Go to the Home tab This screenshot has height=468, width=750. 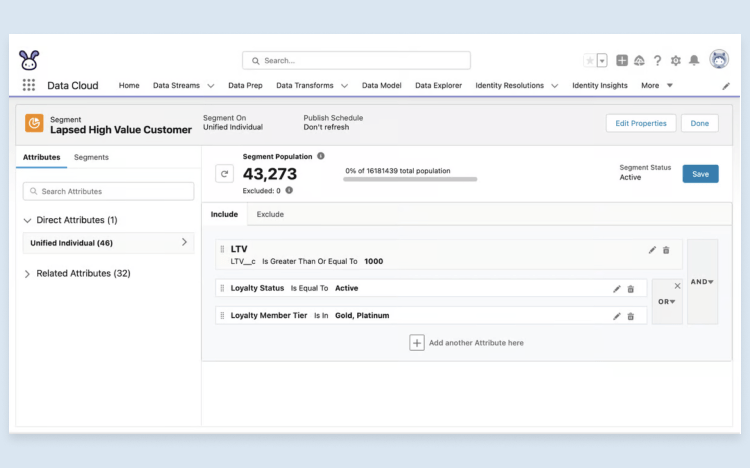tap(129, 85)
